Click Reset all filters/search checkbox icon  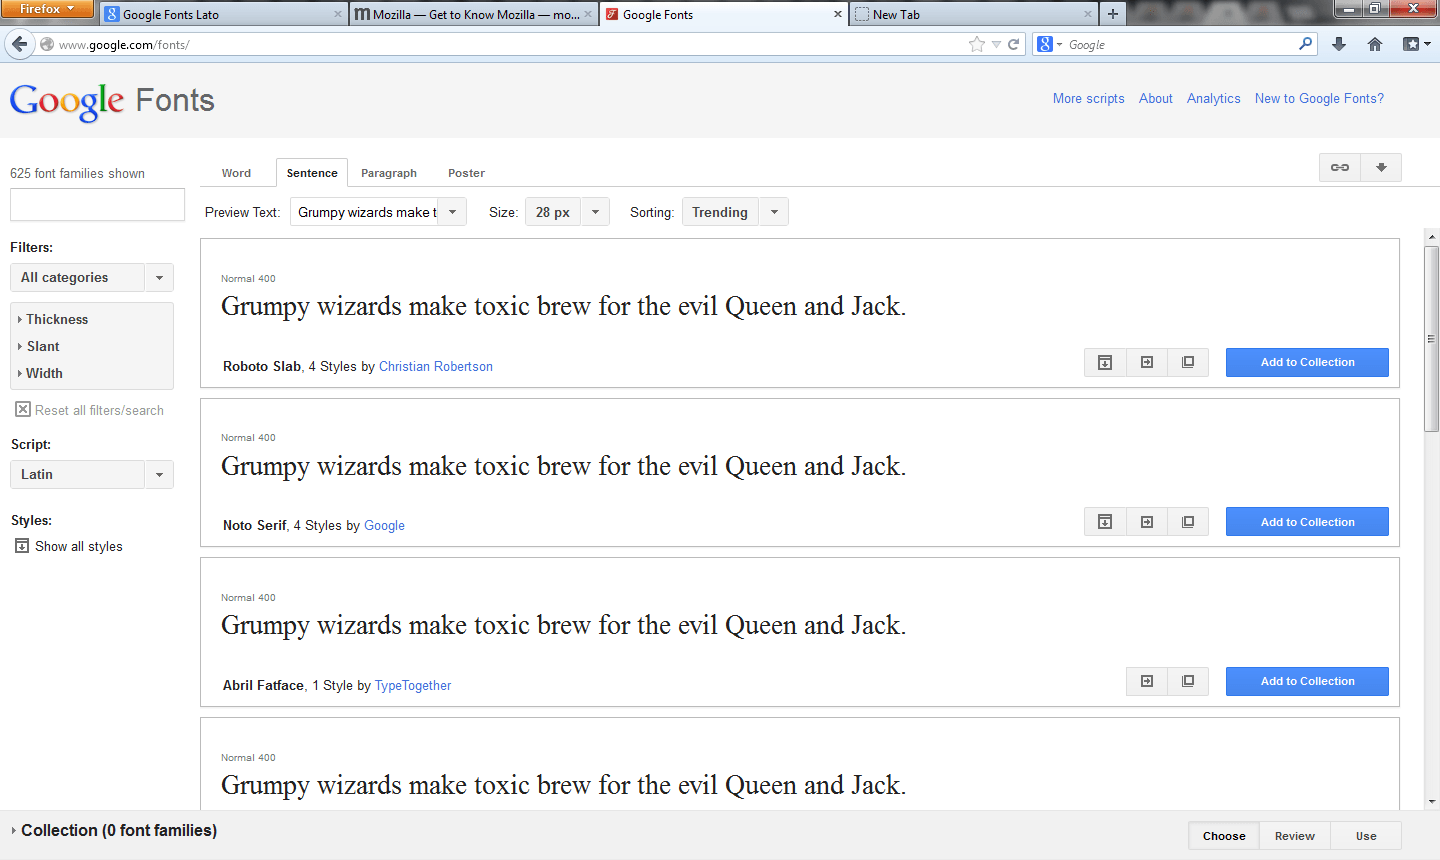pyautogui.click(x=23, y=409)
